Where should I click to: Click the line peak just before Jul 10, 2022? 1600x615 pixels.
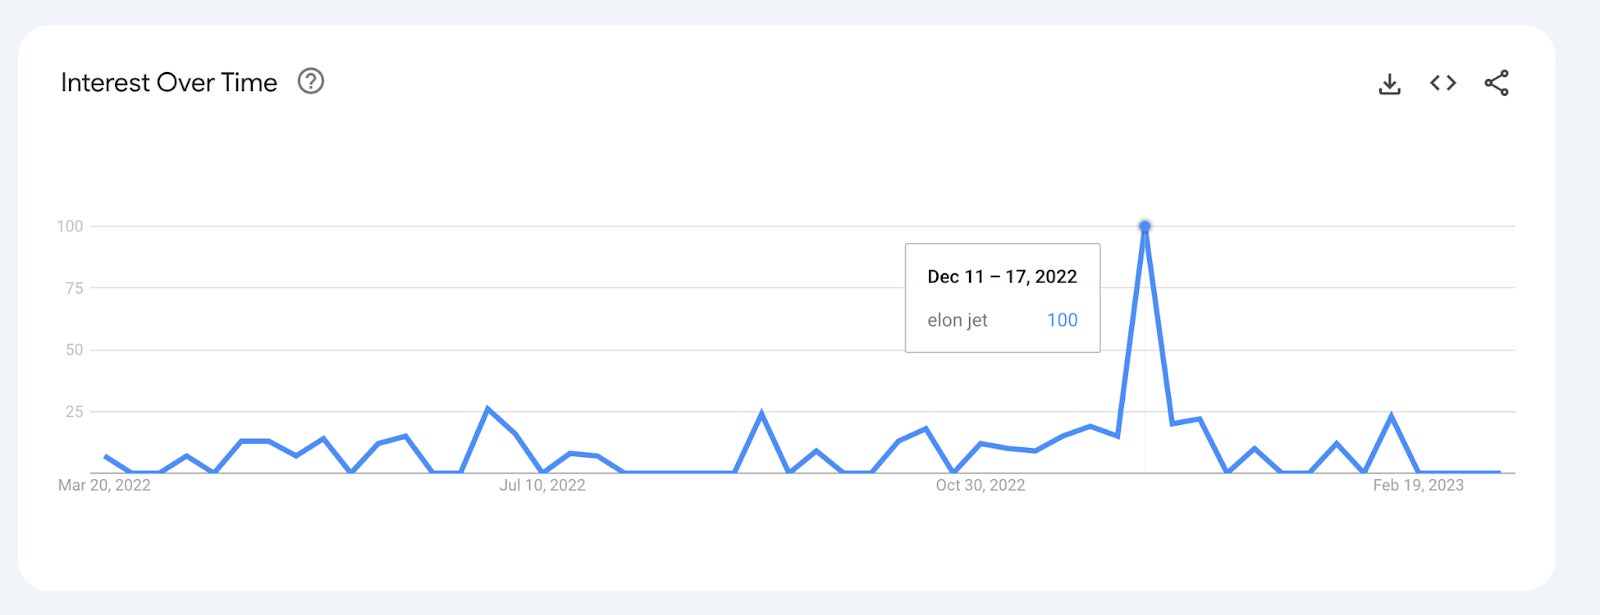click(x=487, y=408)
